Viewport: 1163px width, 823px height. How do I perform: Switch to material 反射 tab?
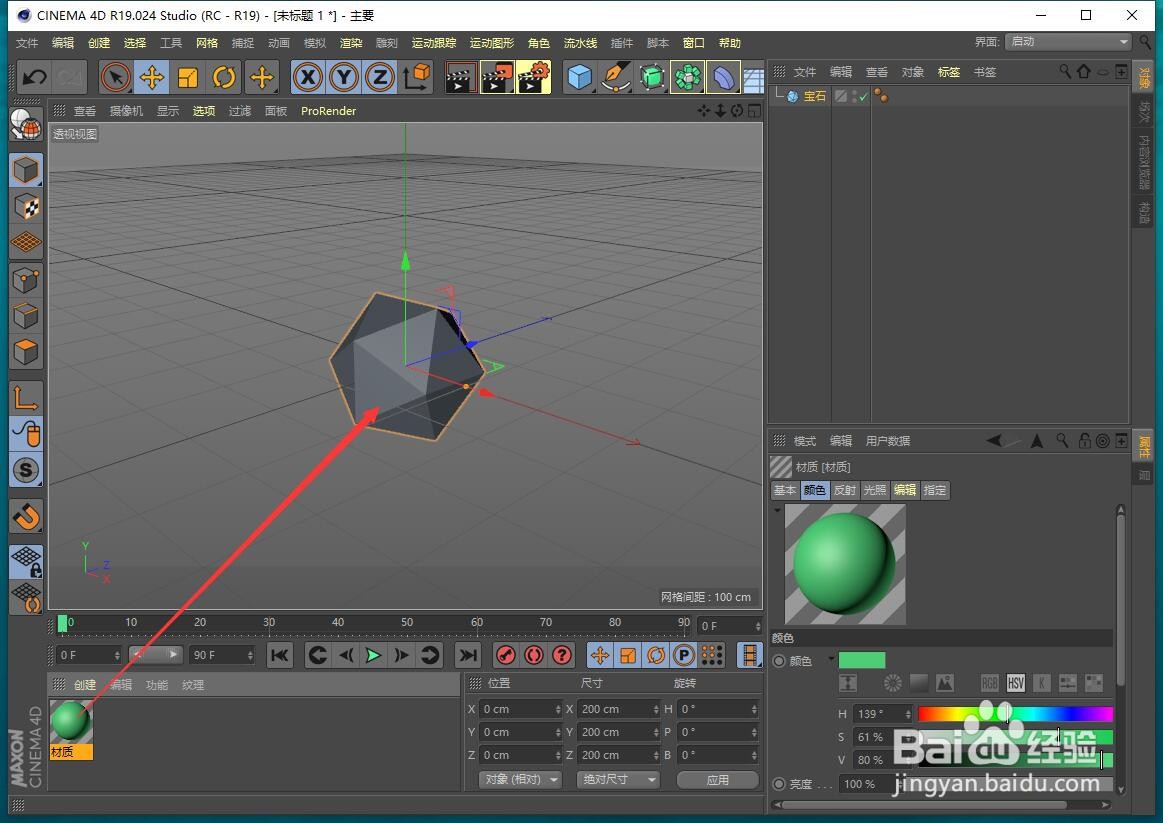point(844,490)
